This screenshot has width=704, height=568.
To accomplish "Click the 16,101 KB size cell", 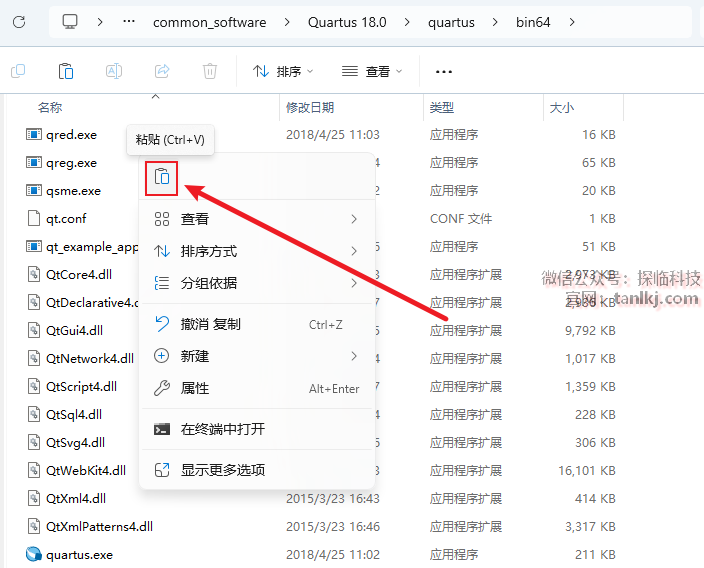I will tap(587, 471).
